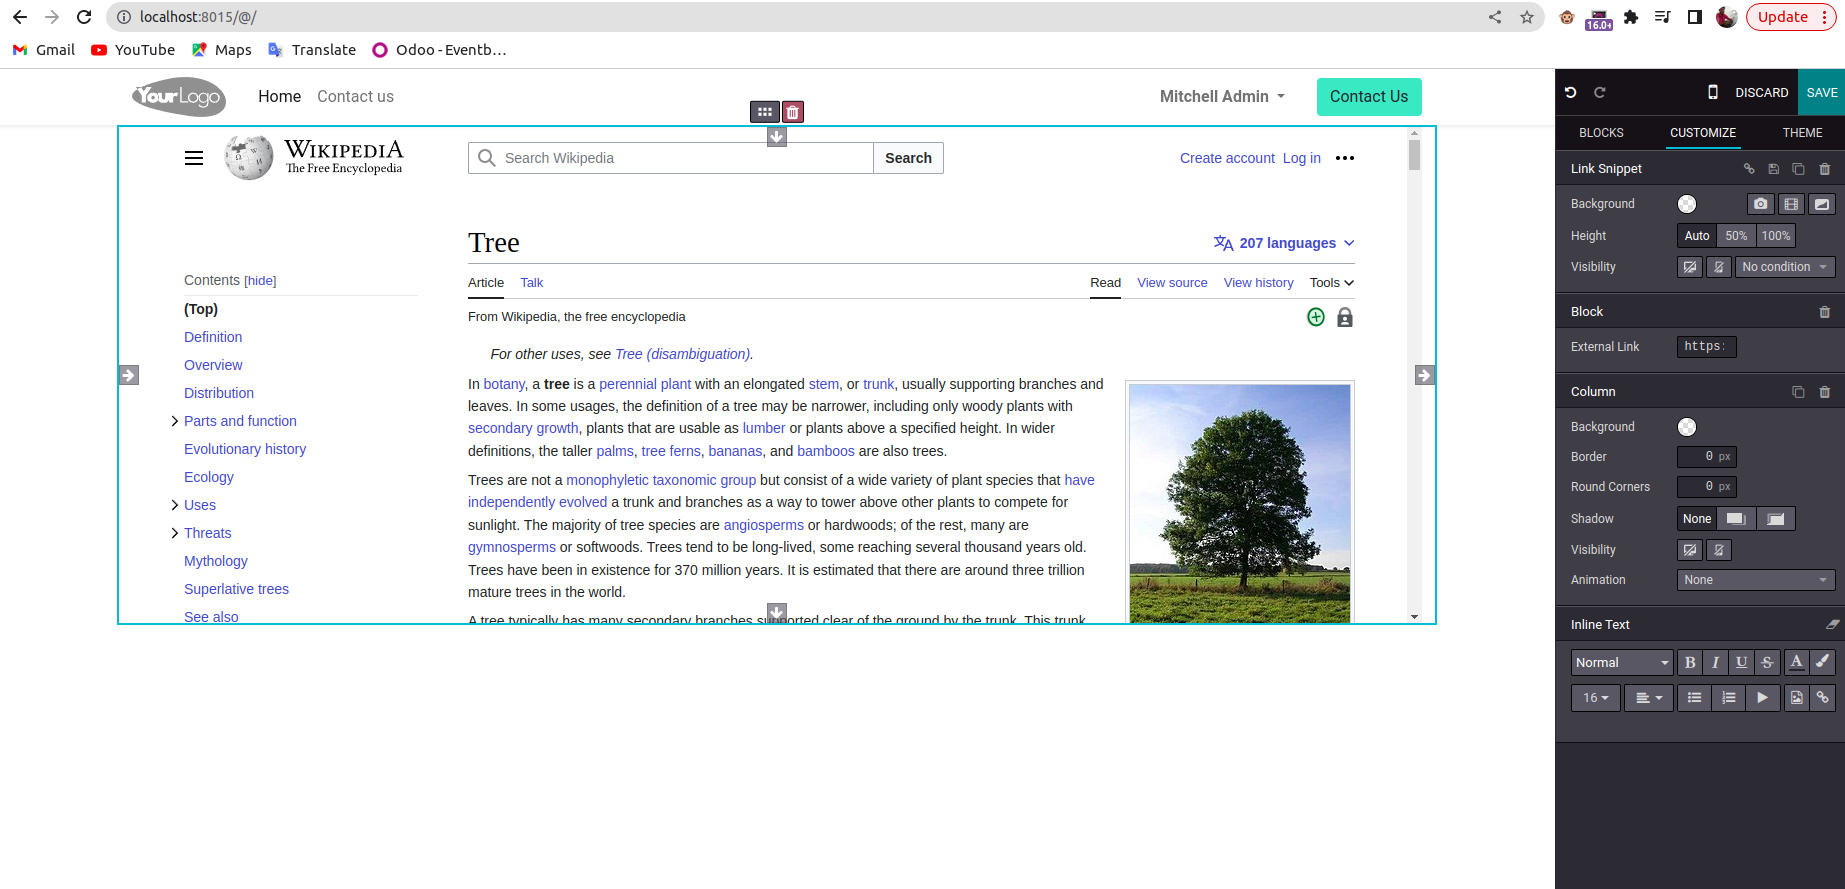This screenshot has height=889, width=1845.
Task: Insert a bulleted list
Action: 1694,698
